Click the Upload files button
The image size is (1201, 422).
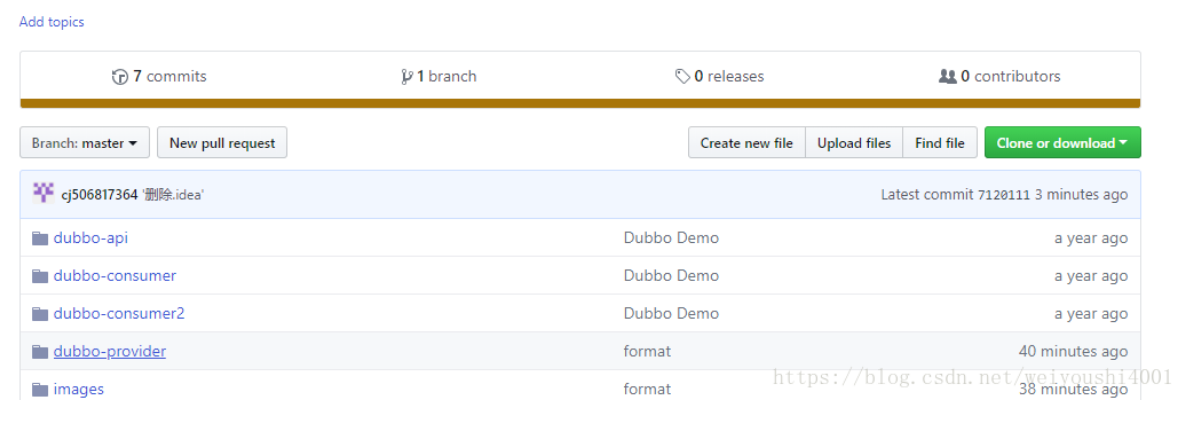click(854, 143)
